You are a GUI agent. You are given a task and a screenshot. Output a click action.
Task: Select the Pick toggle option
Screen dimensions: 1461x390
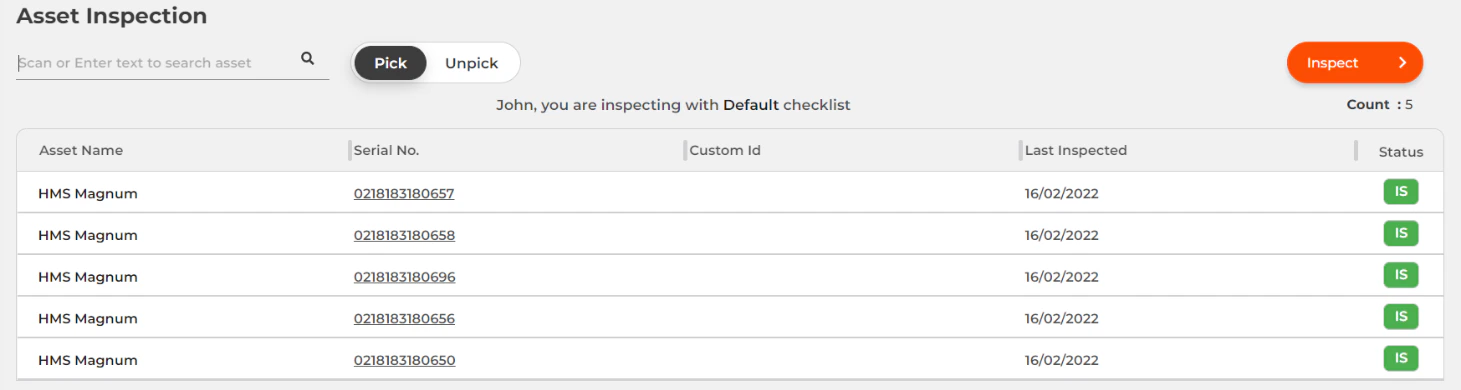pos(391,63)
